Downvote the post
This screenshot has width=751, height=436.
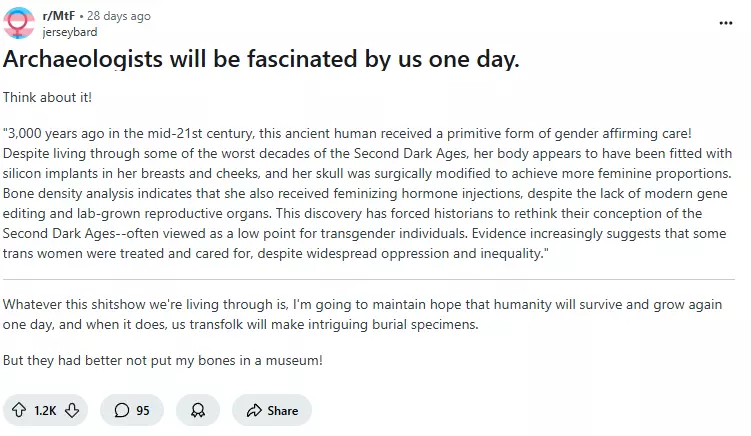(74, 410)
